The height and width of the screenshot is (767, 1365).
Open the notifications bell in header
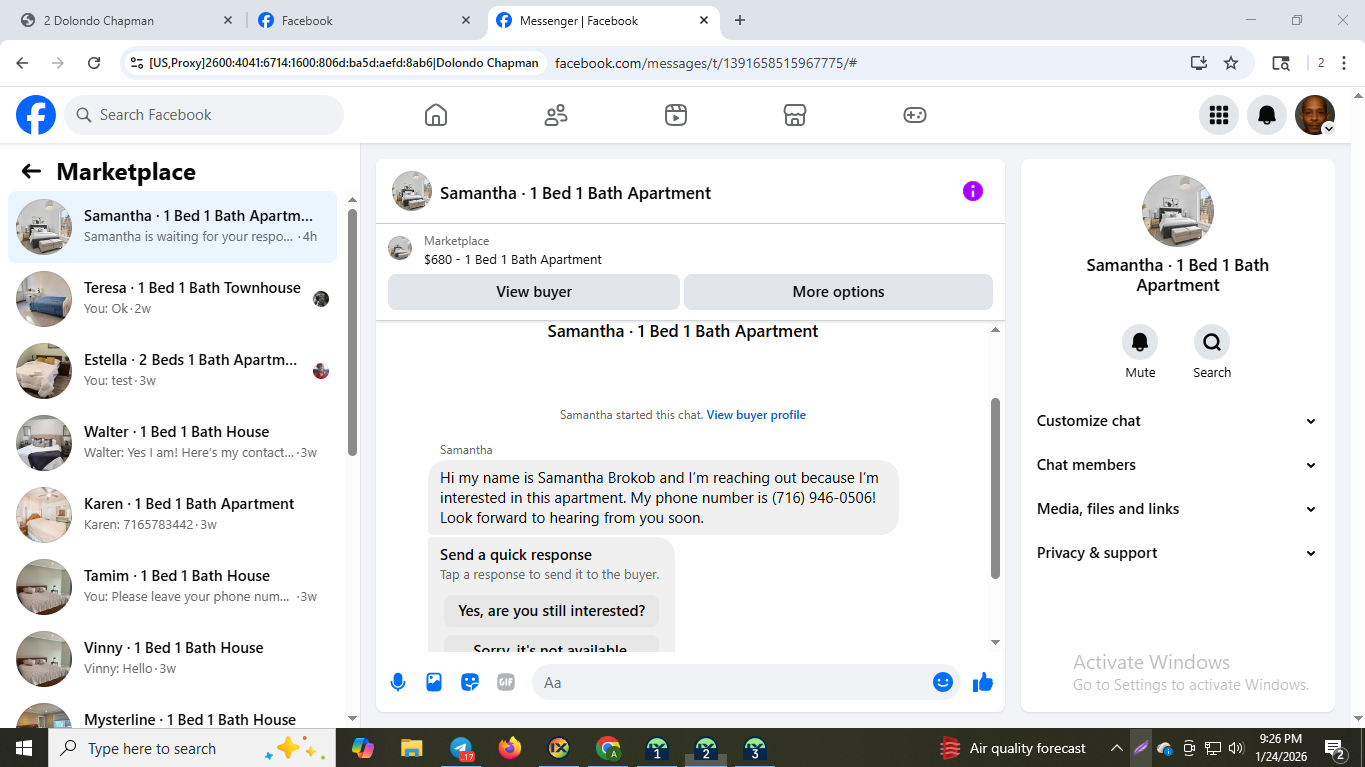tap(1267, 115)
